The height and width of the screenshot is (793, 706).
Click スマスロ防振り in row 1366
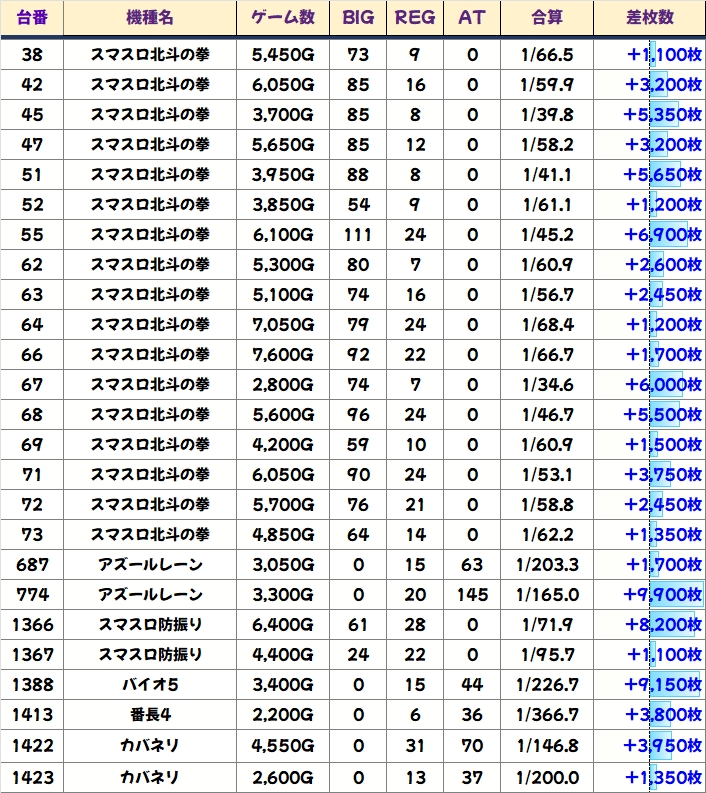150,625
